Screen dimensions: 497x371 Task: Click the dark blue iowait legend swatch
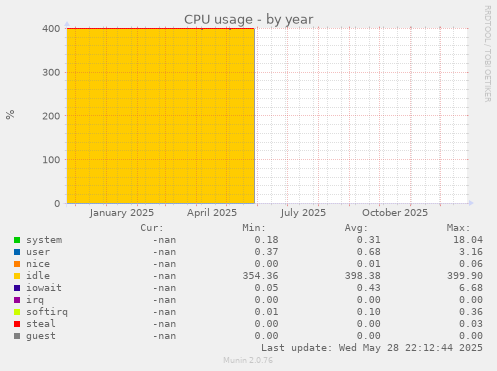17,288
